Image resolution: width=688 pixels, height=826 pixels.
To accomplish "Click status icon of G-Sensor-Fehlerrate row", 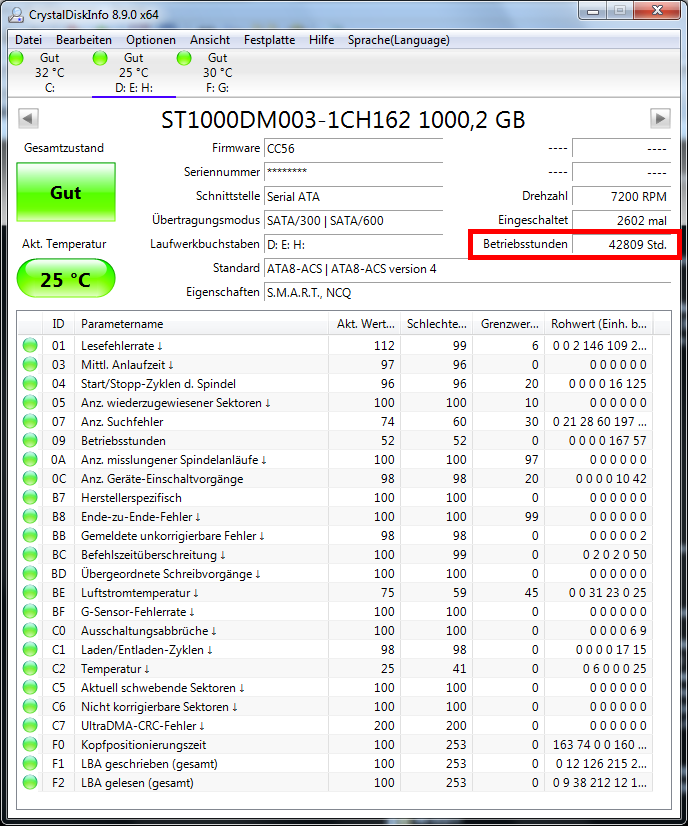I will pyautogui.click(x=30, y=612).
